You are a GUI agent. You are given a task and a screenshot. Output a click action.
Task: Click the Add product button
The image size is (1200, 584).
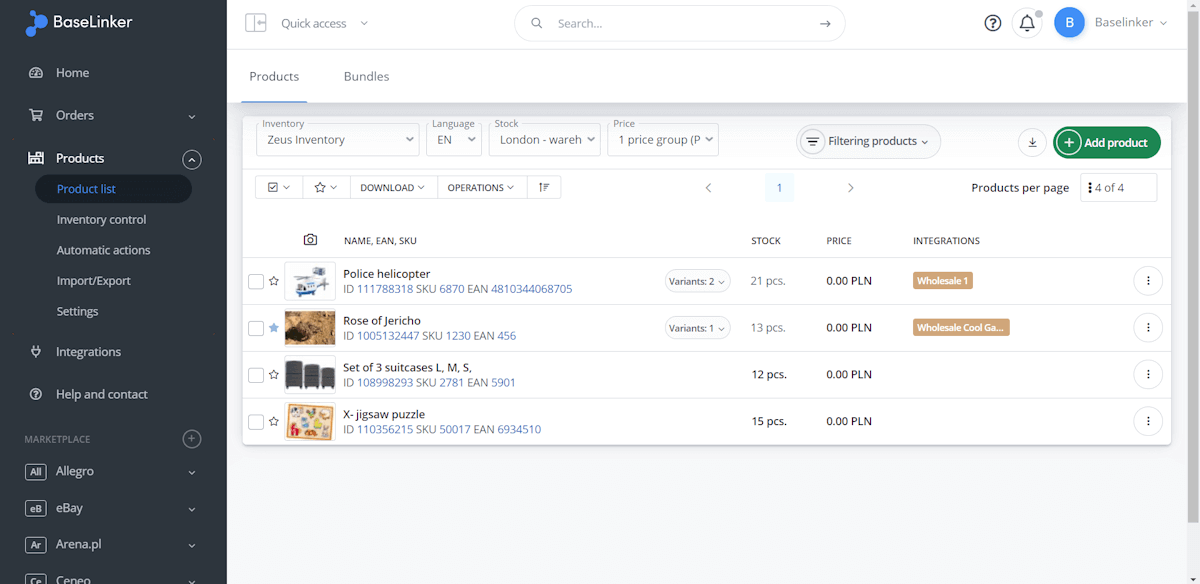click(1107, 142)
